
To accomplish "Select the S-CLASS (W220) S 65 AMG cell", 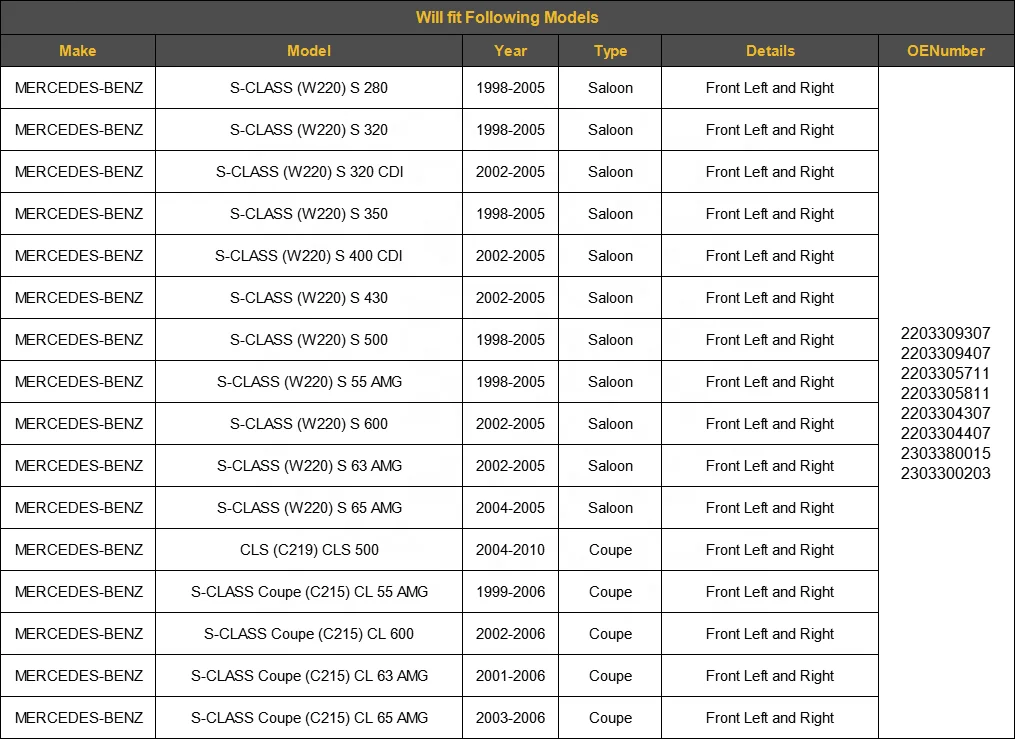I will tap(309, 508).
